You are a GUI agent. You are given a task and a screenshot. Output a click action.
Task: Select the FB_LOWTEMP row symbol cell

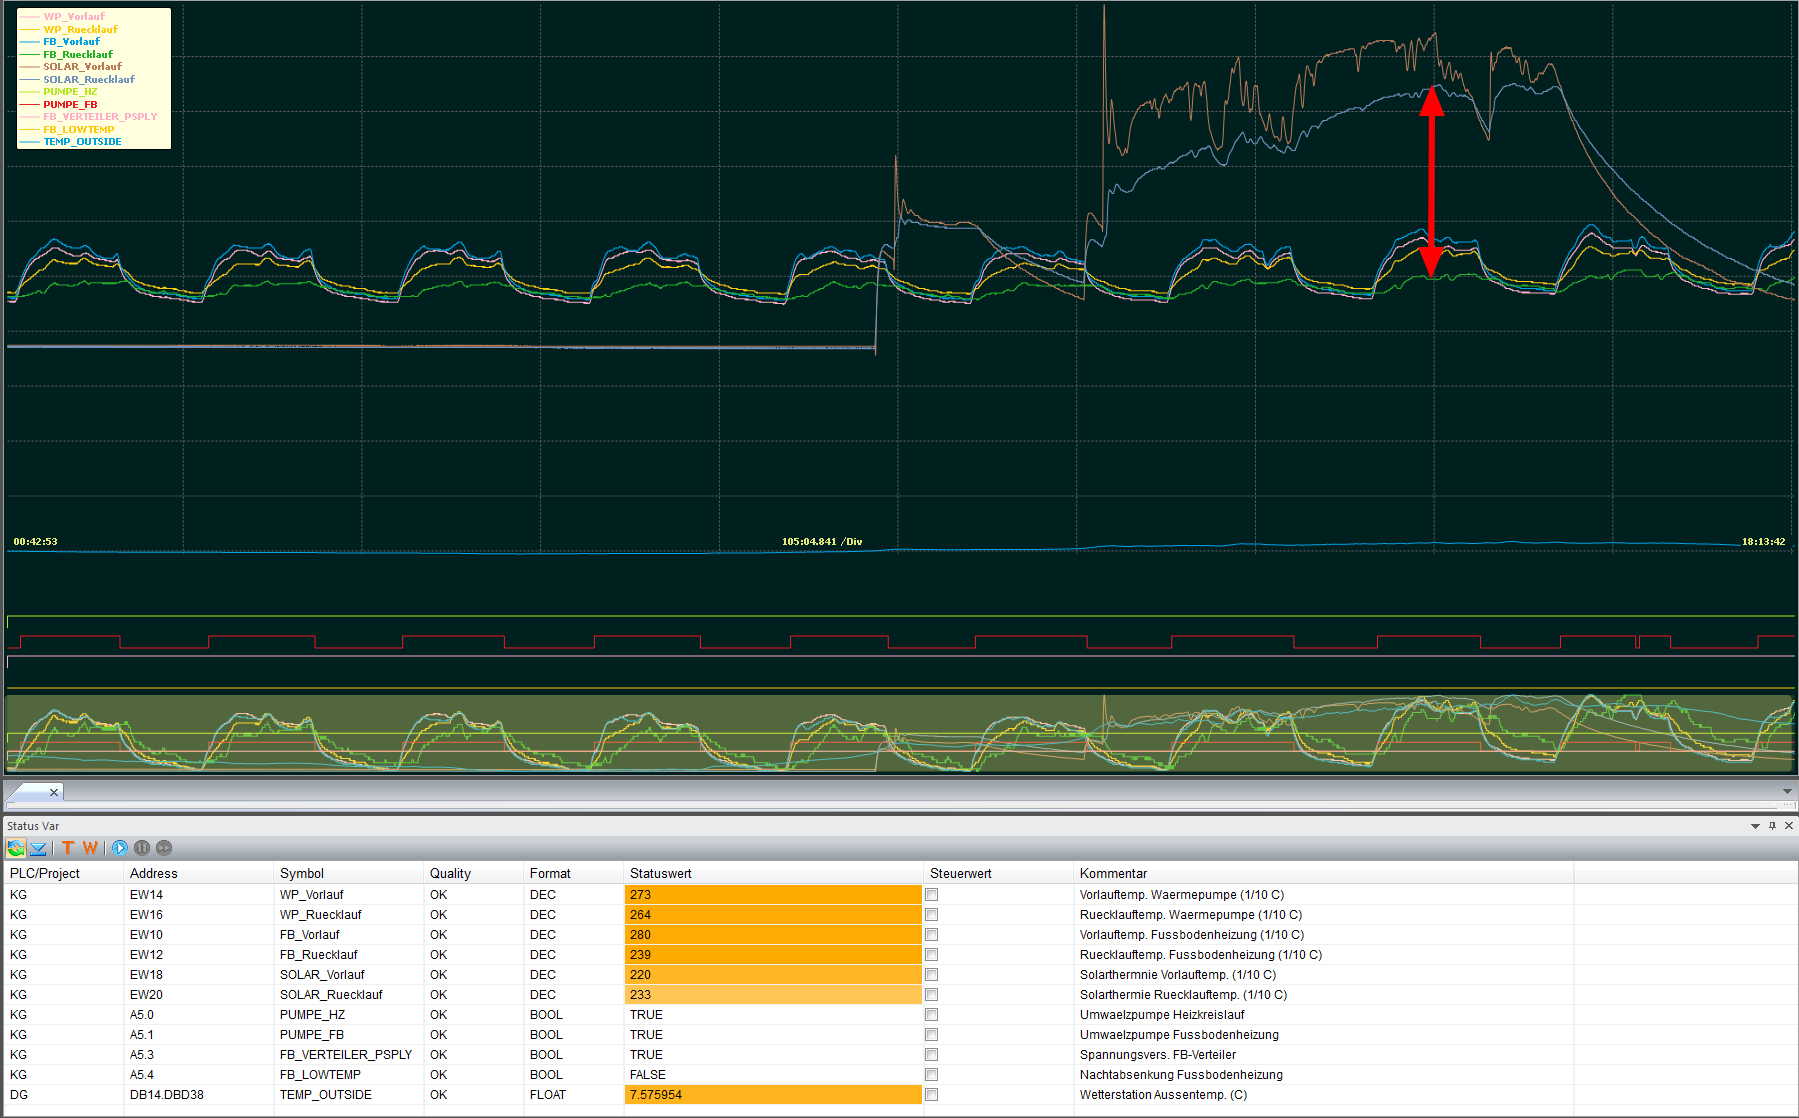click(x=320, y=1075)
